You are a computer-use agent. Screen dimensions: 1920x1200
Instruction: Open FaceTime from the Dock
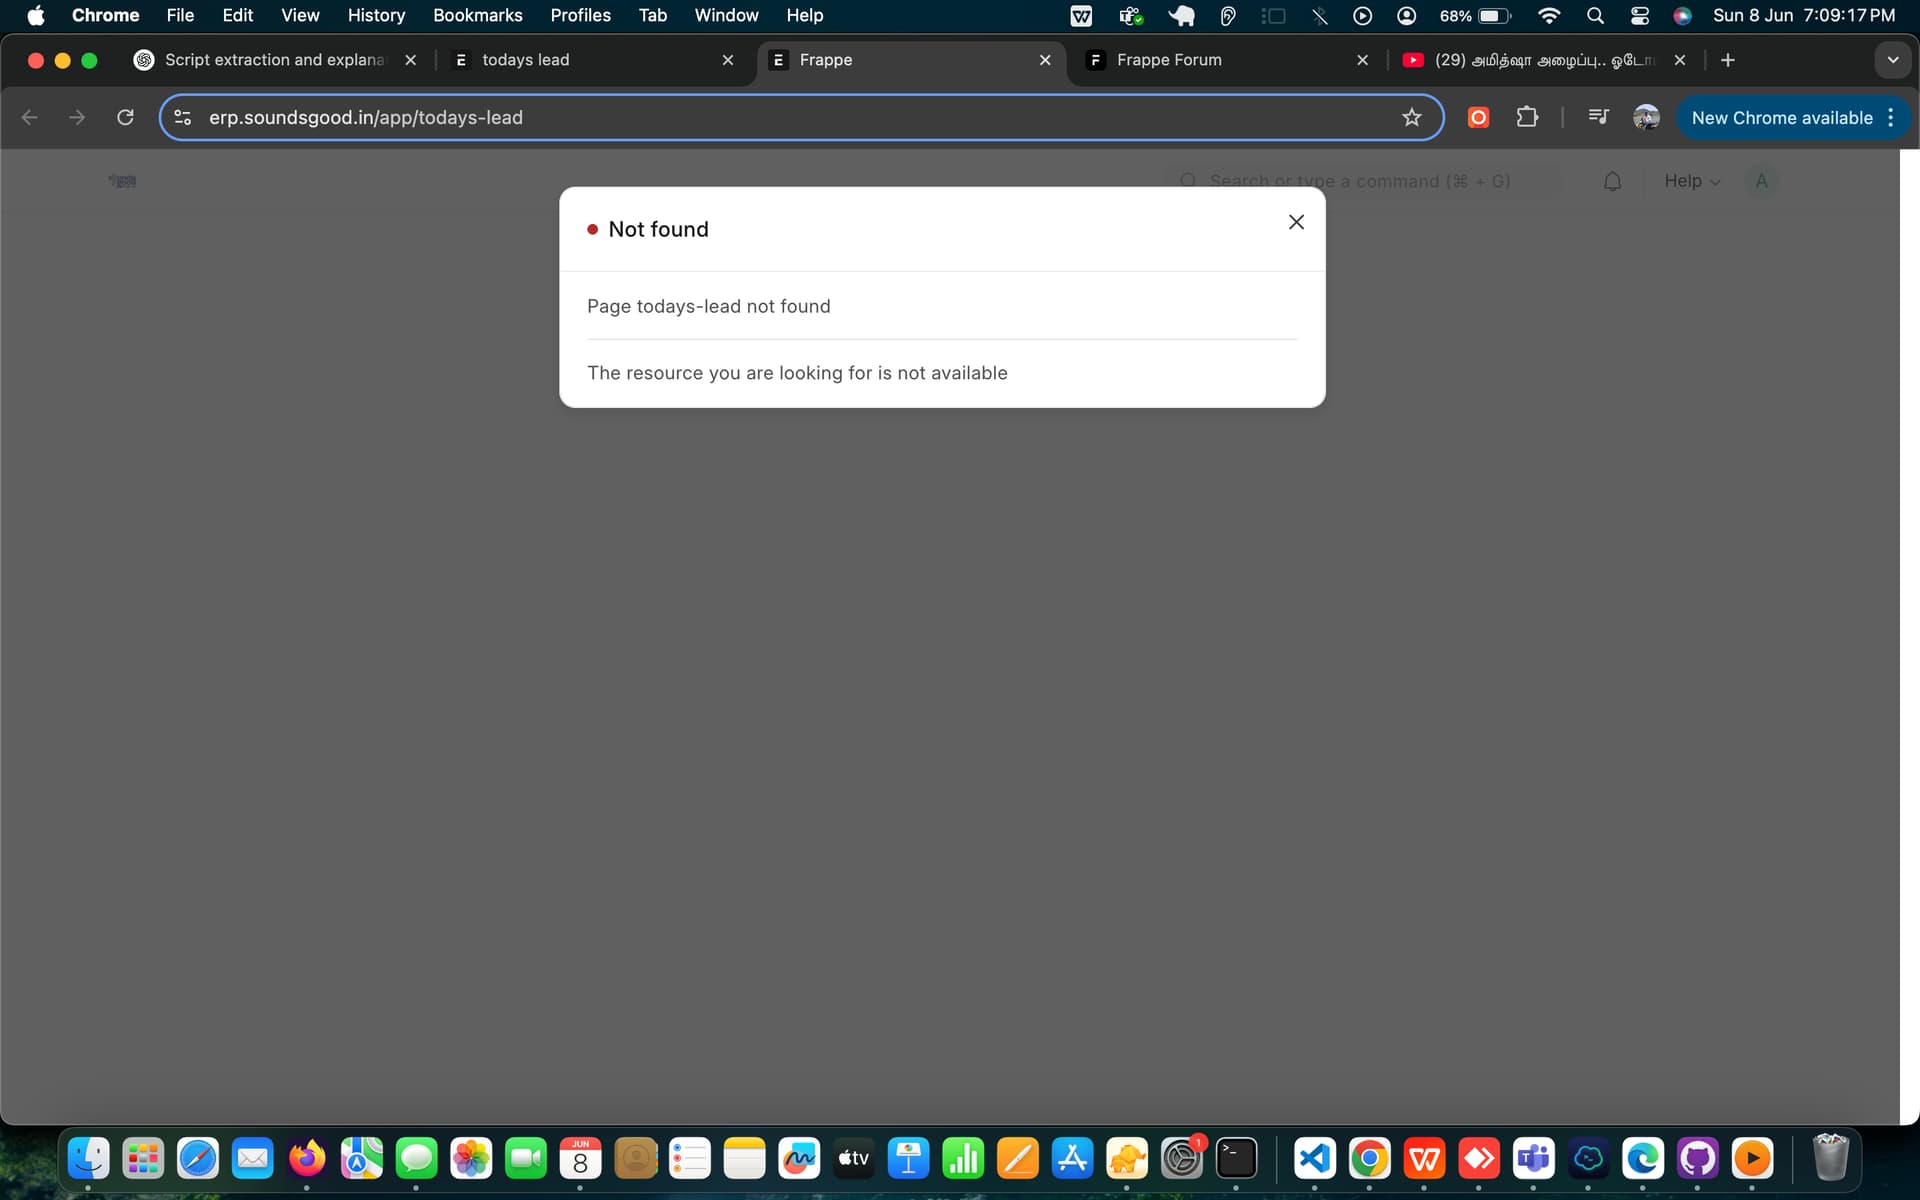coord(526,1159)
